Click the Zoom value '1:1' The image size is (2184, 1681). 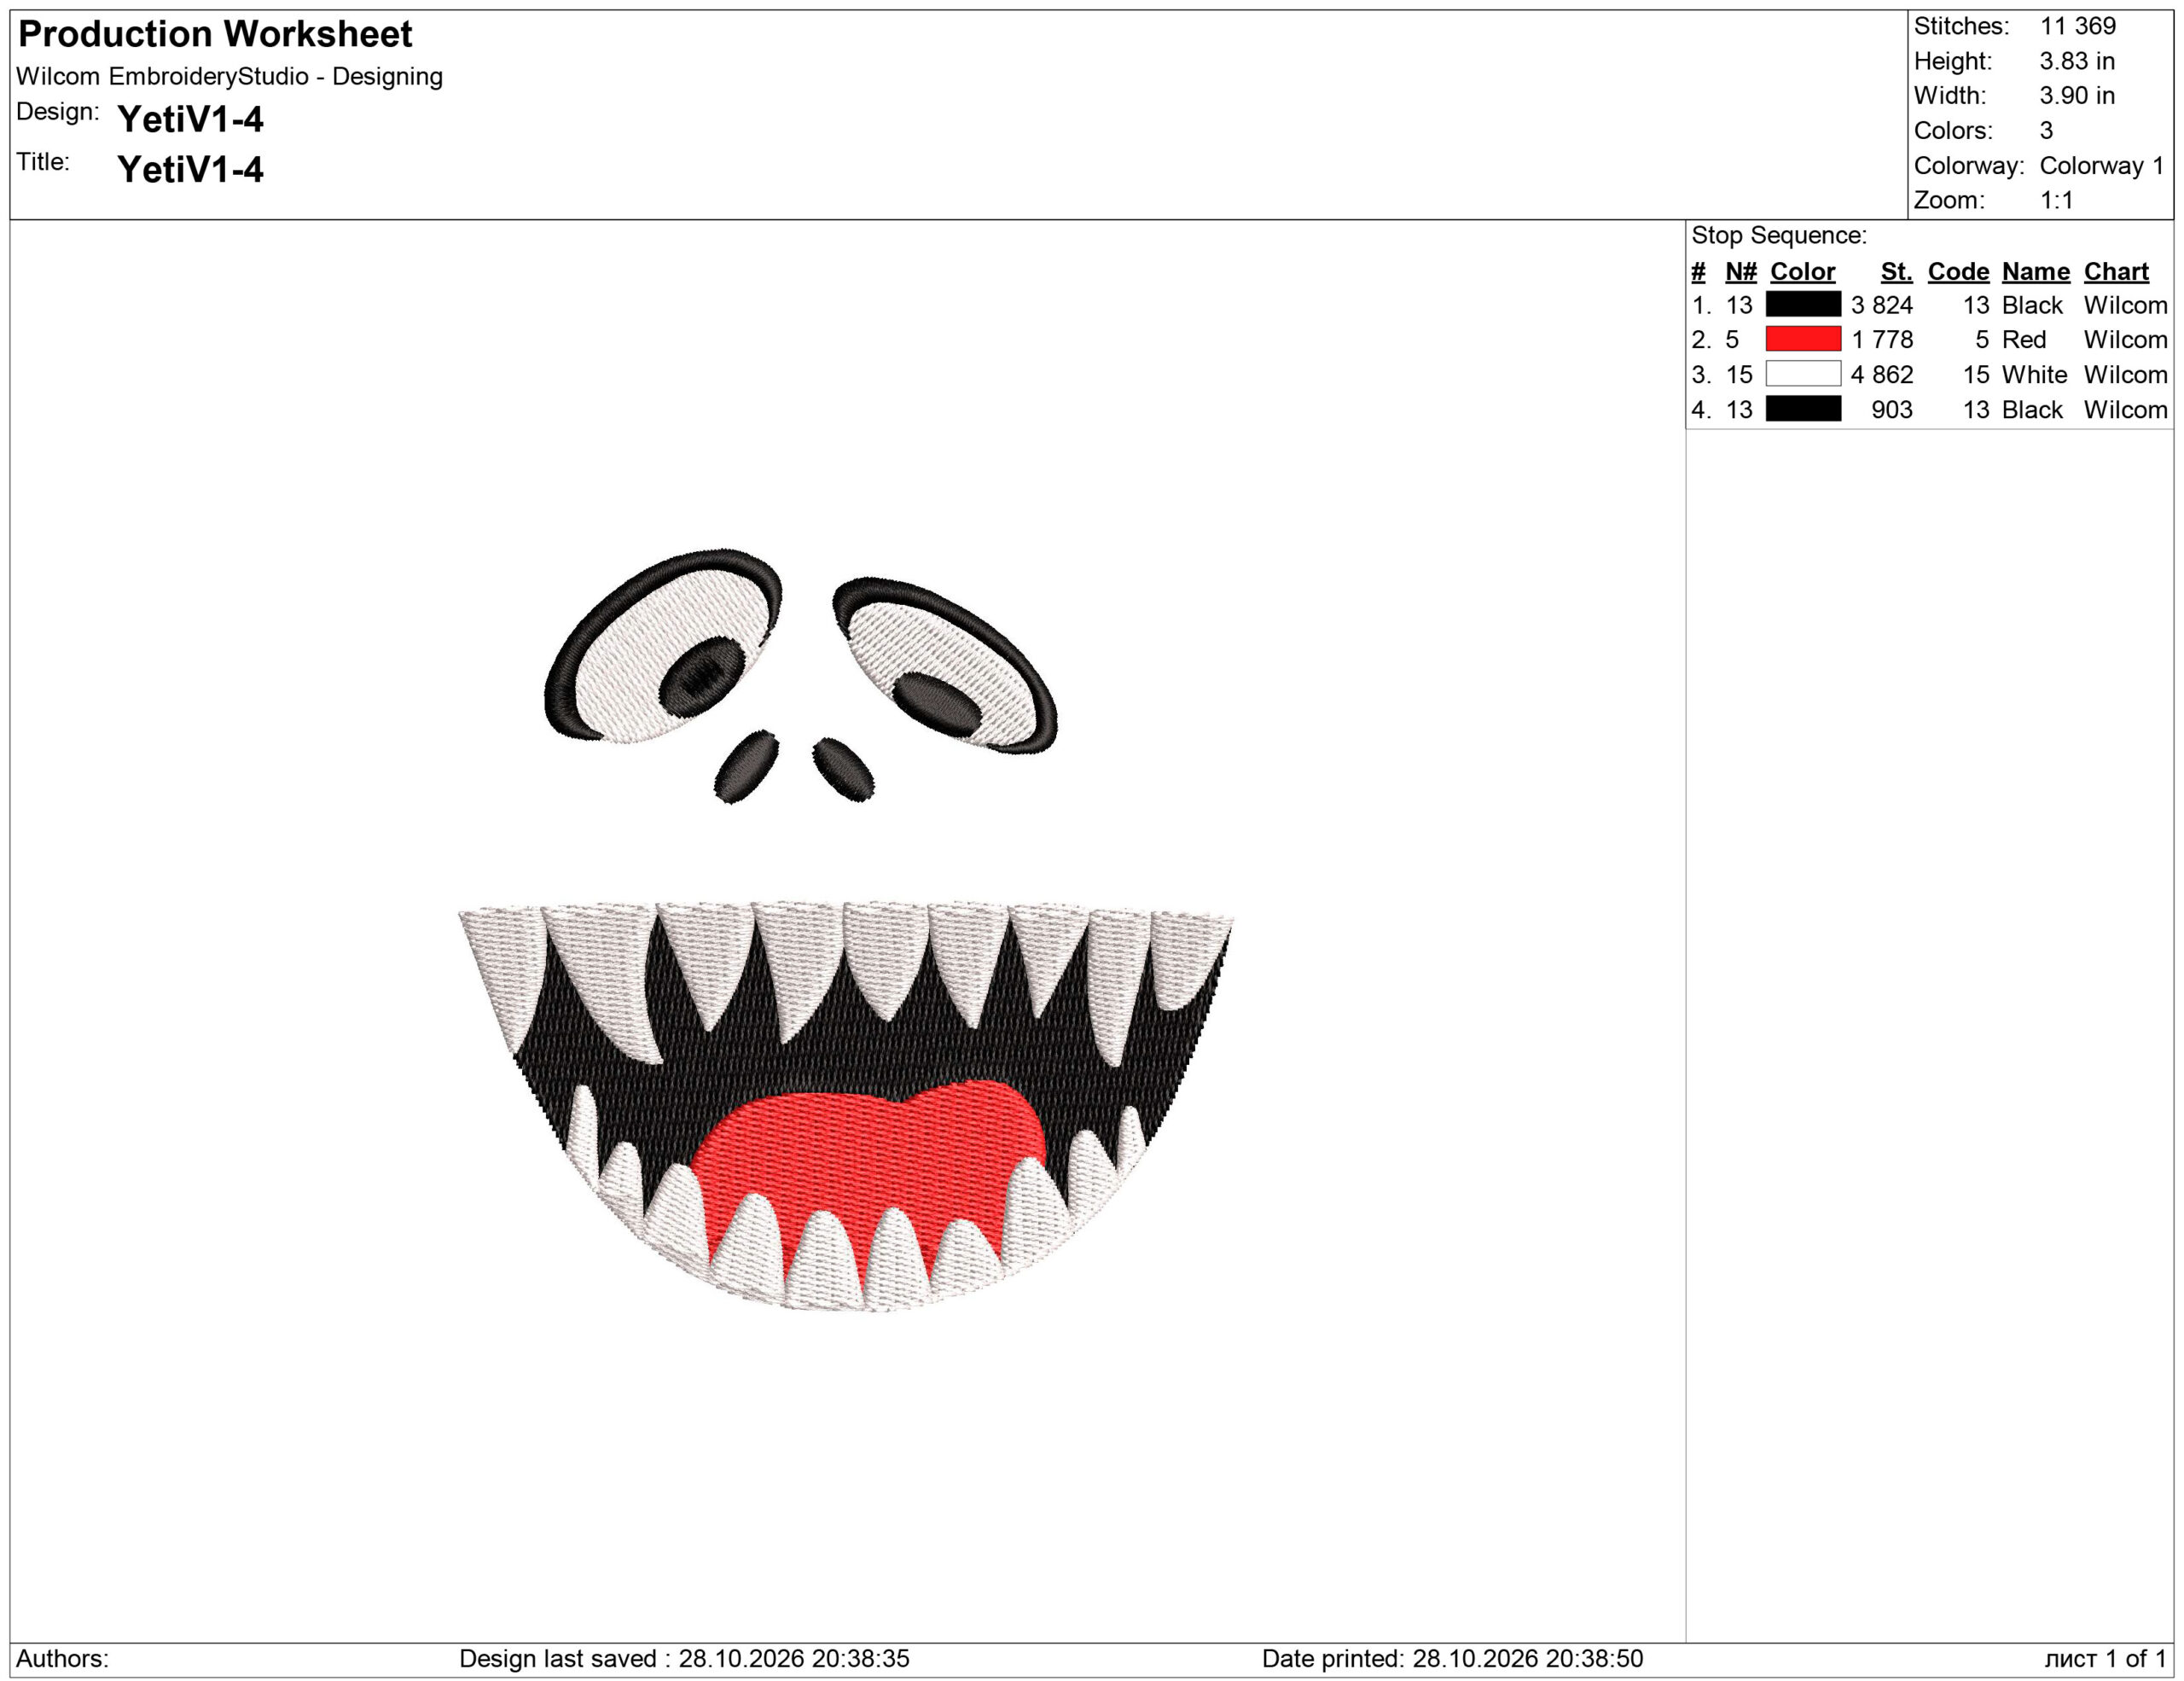pyautogui.click(x=2056, y=200)
